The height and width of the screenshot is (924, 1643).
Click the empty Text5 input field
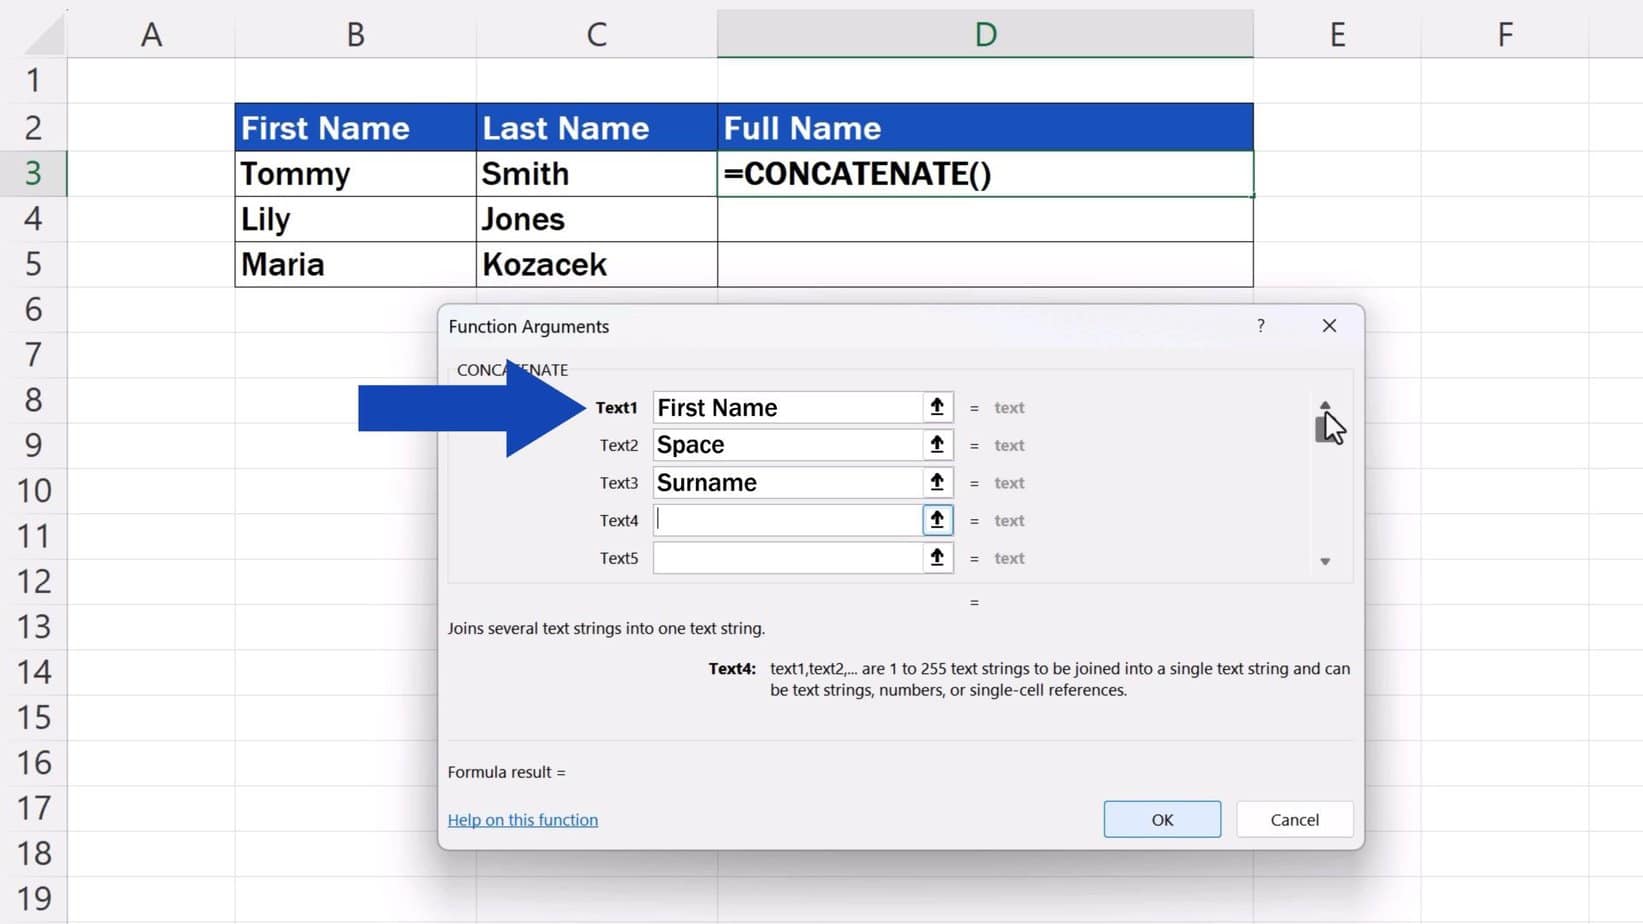point(790,558)
